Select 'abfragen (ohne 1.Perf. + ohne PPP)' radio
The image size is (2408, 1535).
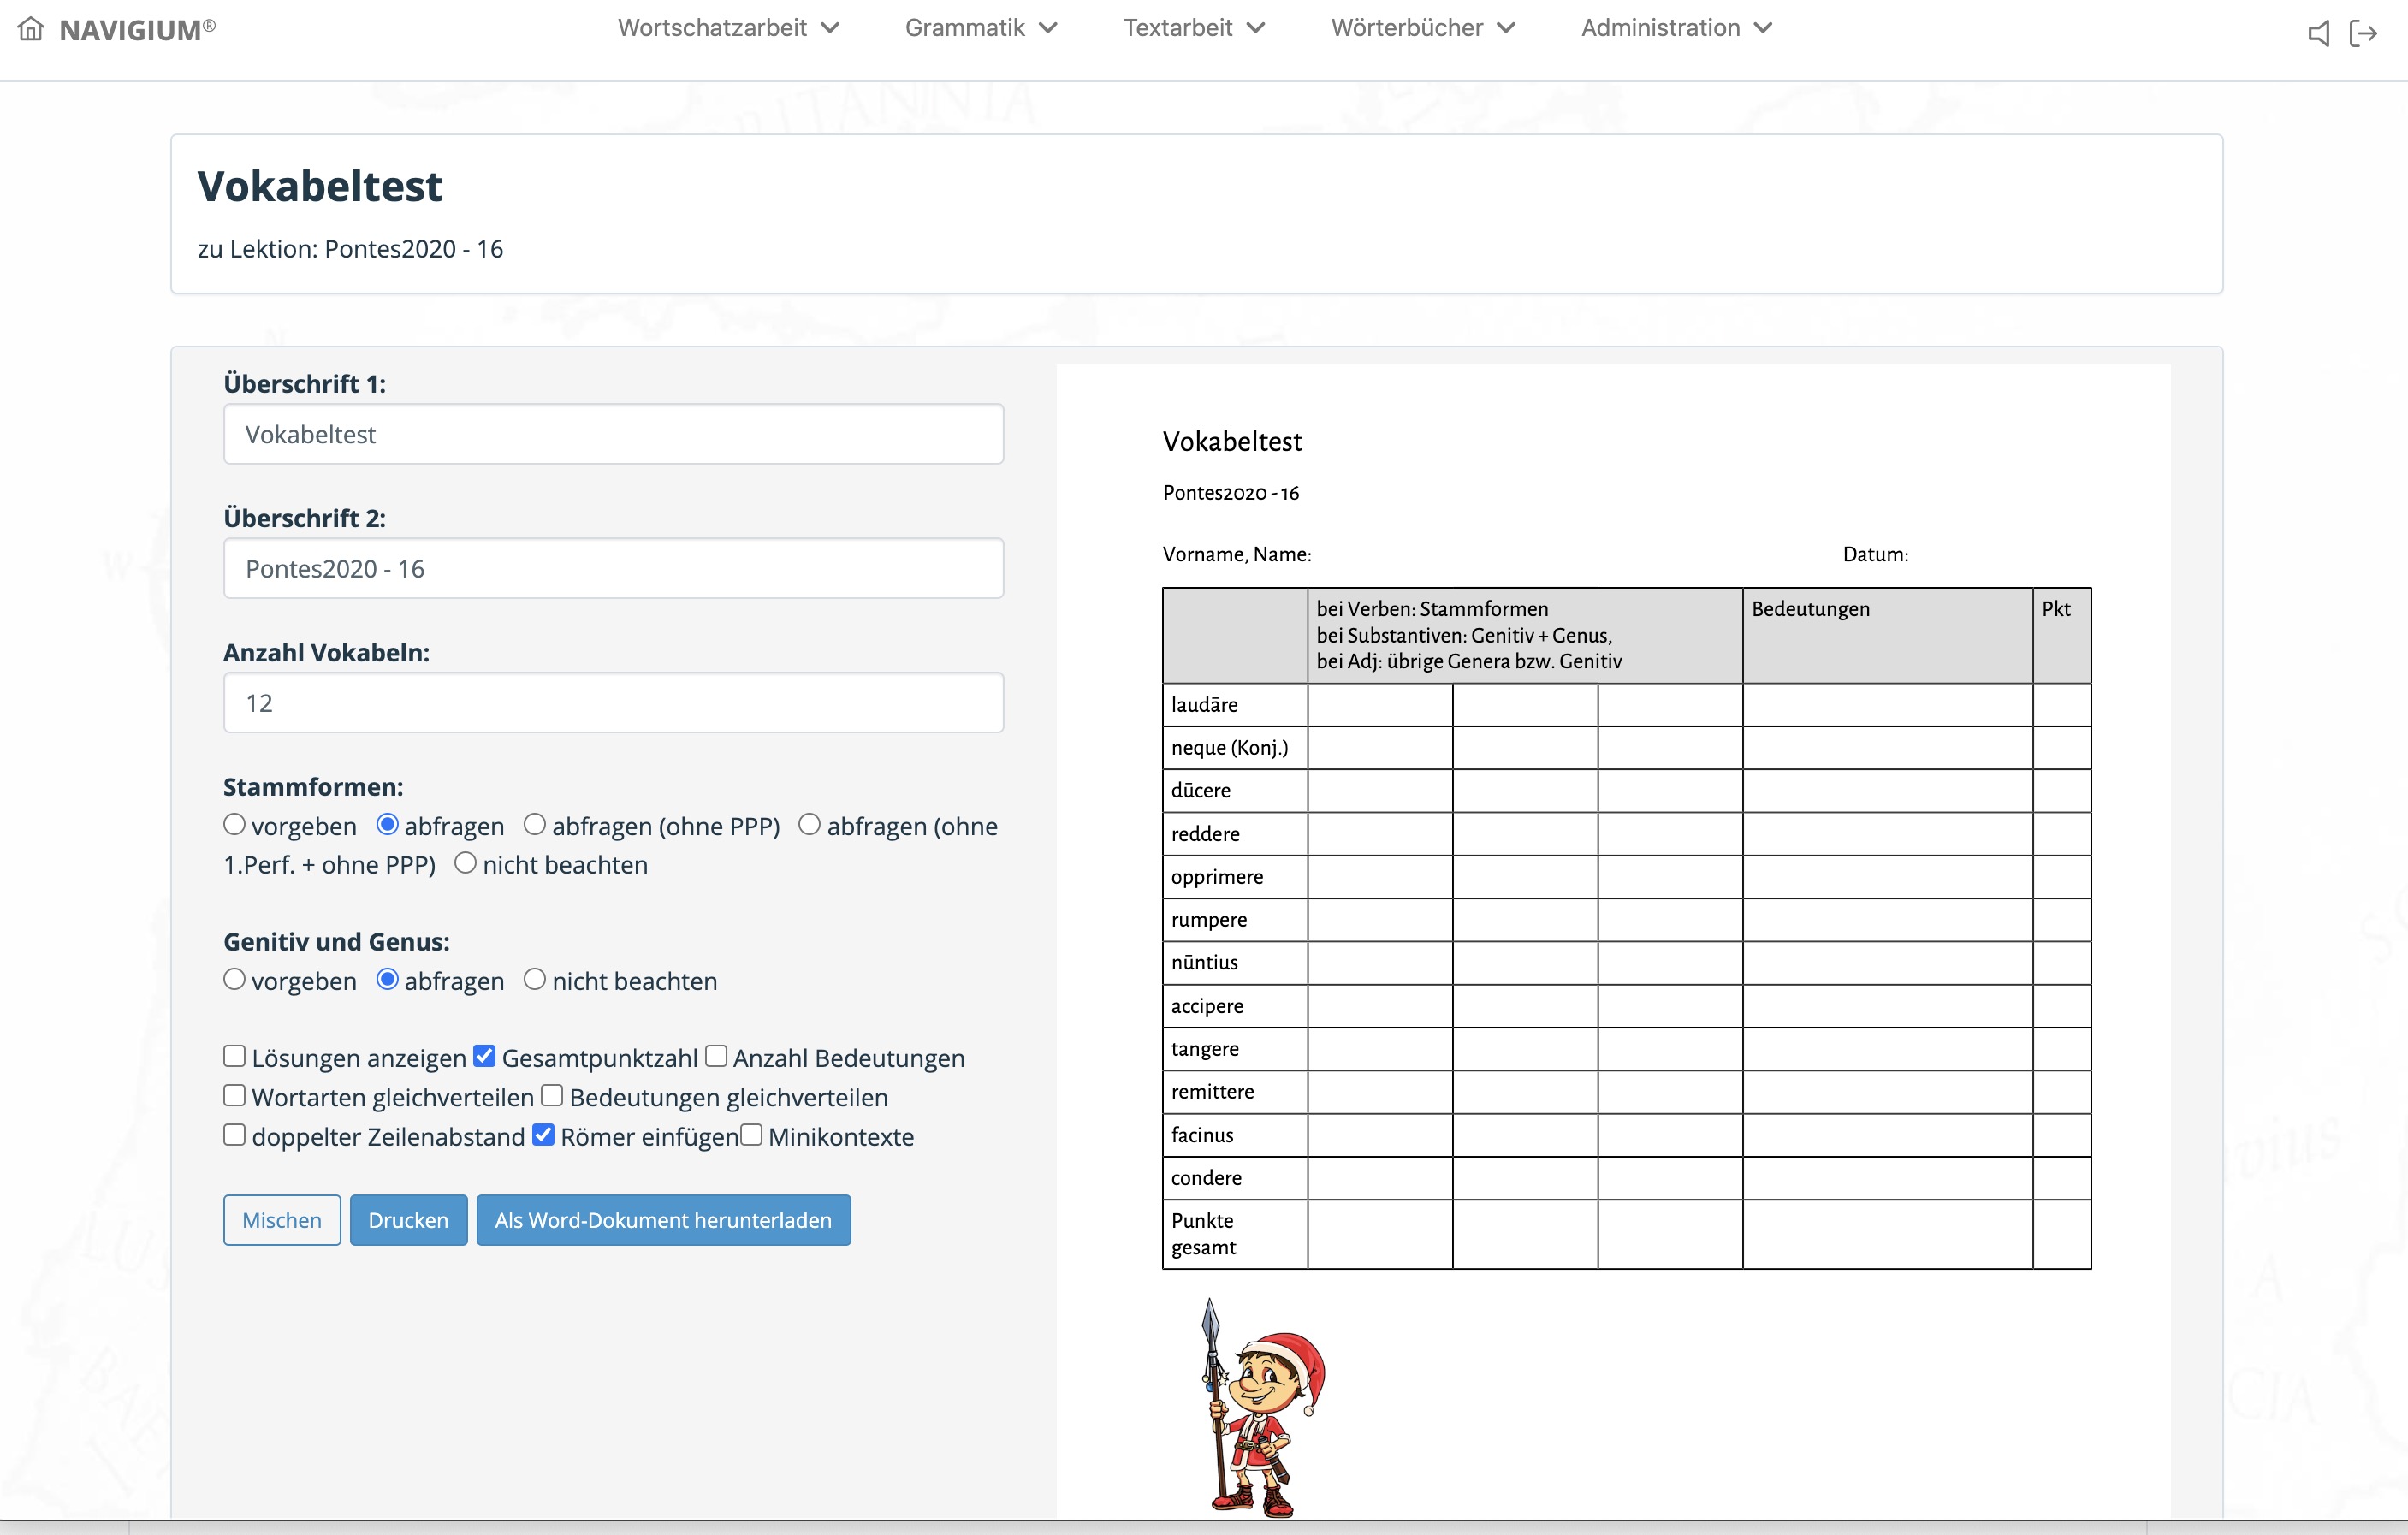point(809,824)
